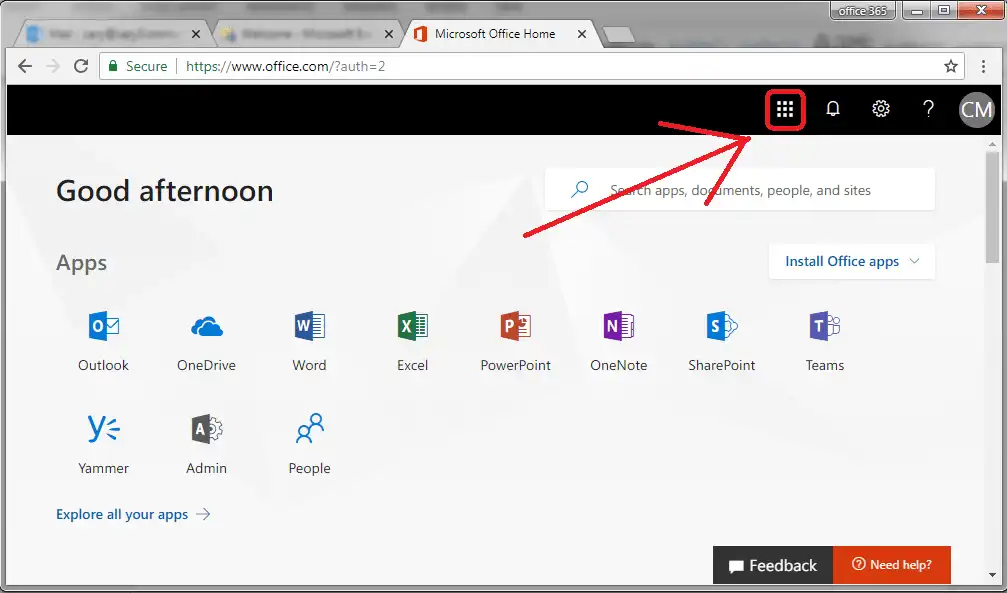This screenshot has width=1007, height=593.
Task: Click the help question mark icon
Action: (x=928, y=109)
